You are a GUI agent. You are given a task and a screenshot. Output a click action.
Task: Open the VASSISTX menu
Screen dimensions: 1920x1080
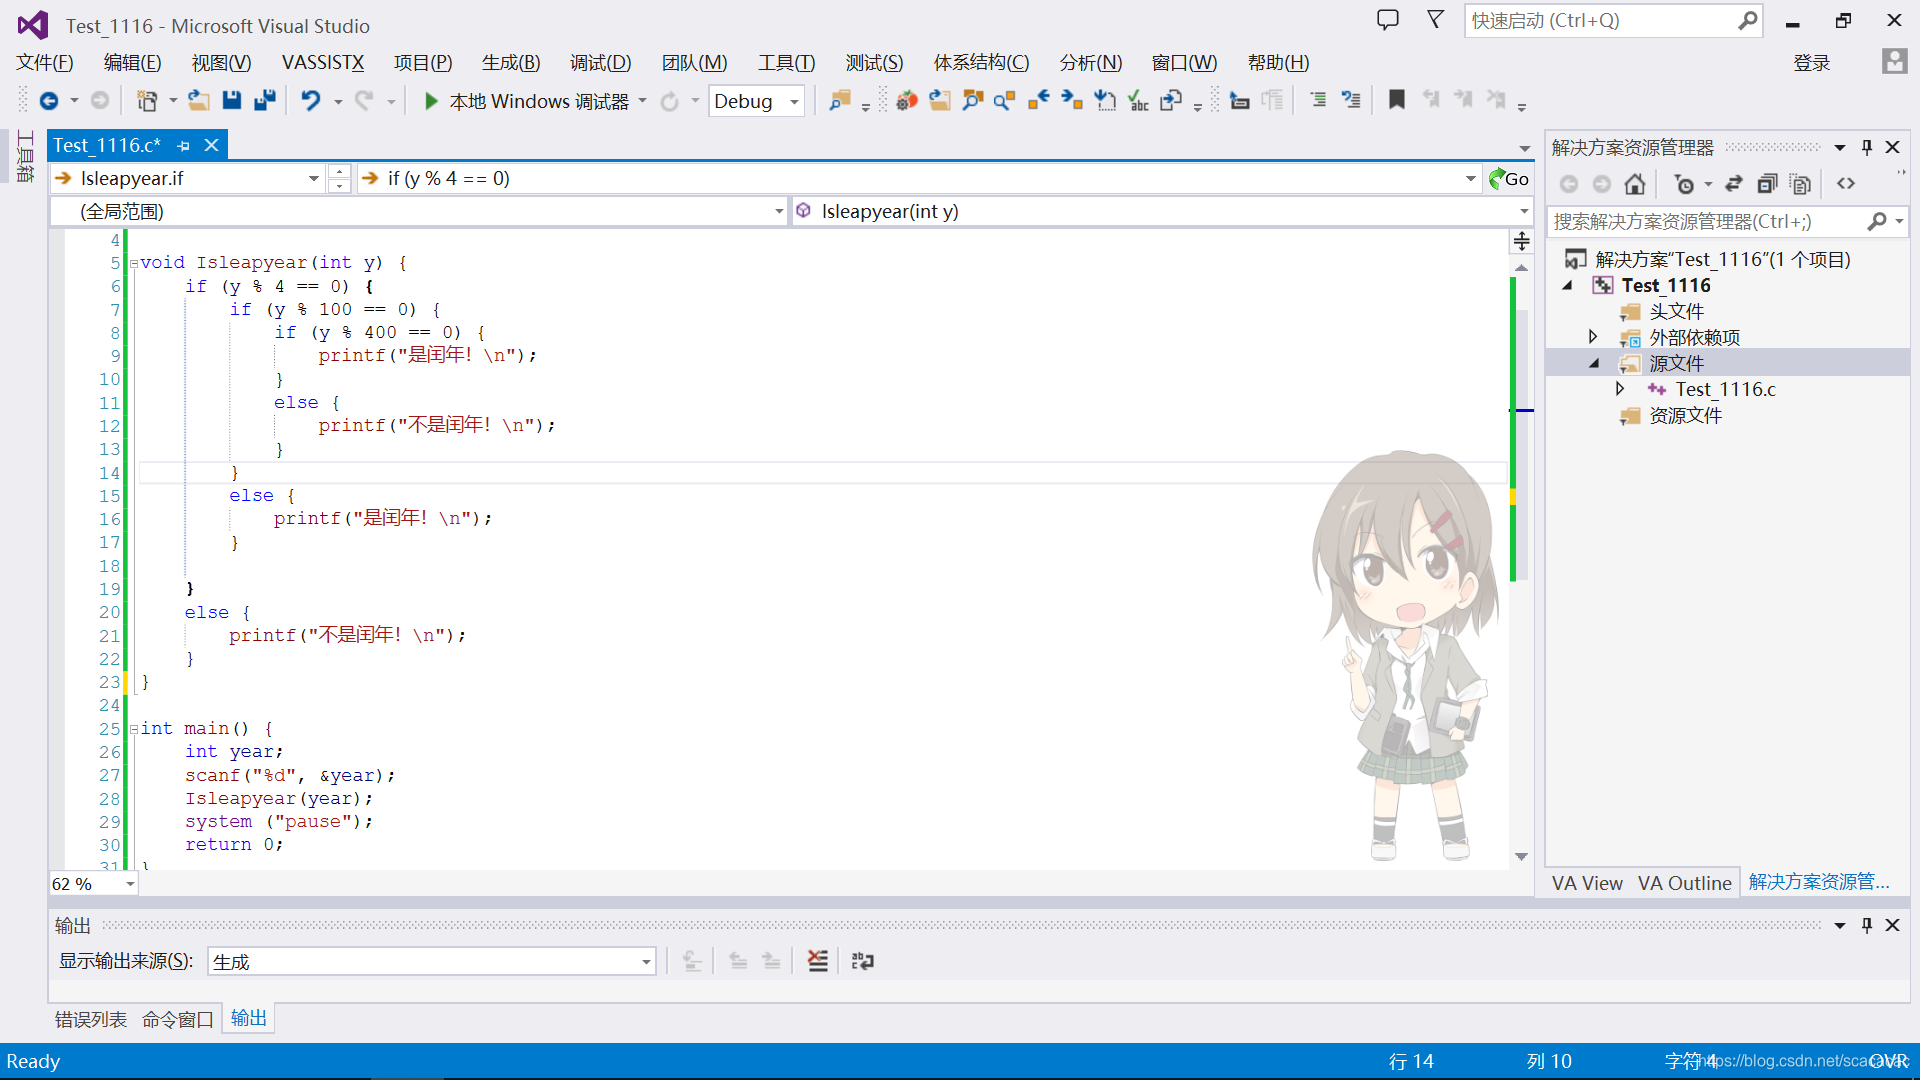click(323, 63)
